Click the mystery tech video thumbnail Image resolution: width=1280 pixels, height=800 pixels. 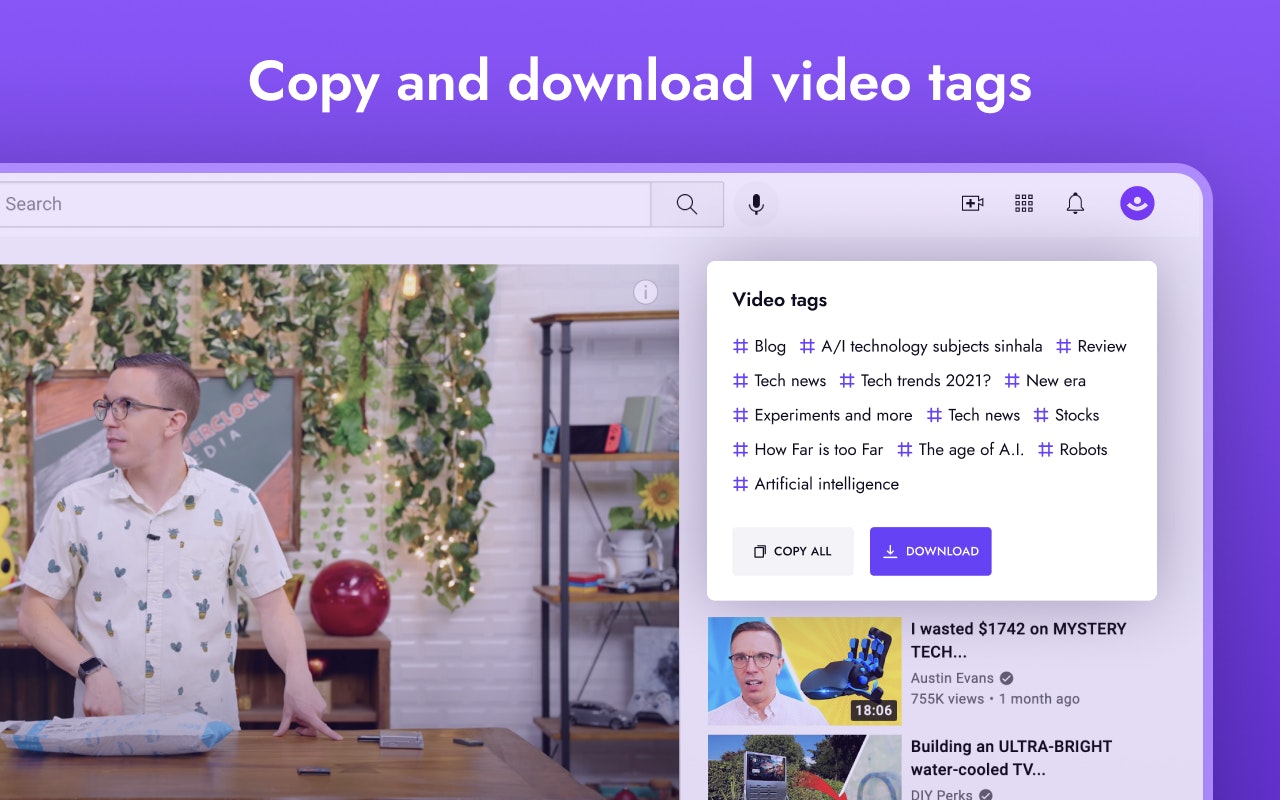[804, 670]
